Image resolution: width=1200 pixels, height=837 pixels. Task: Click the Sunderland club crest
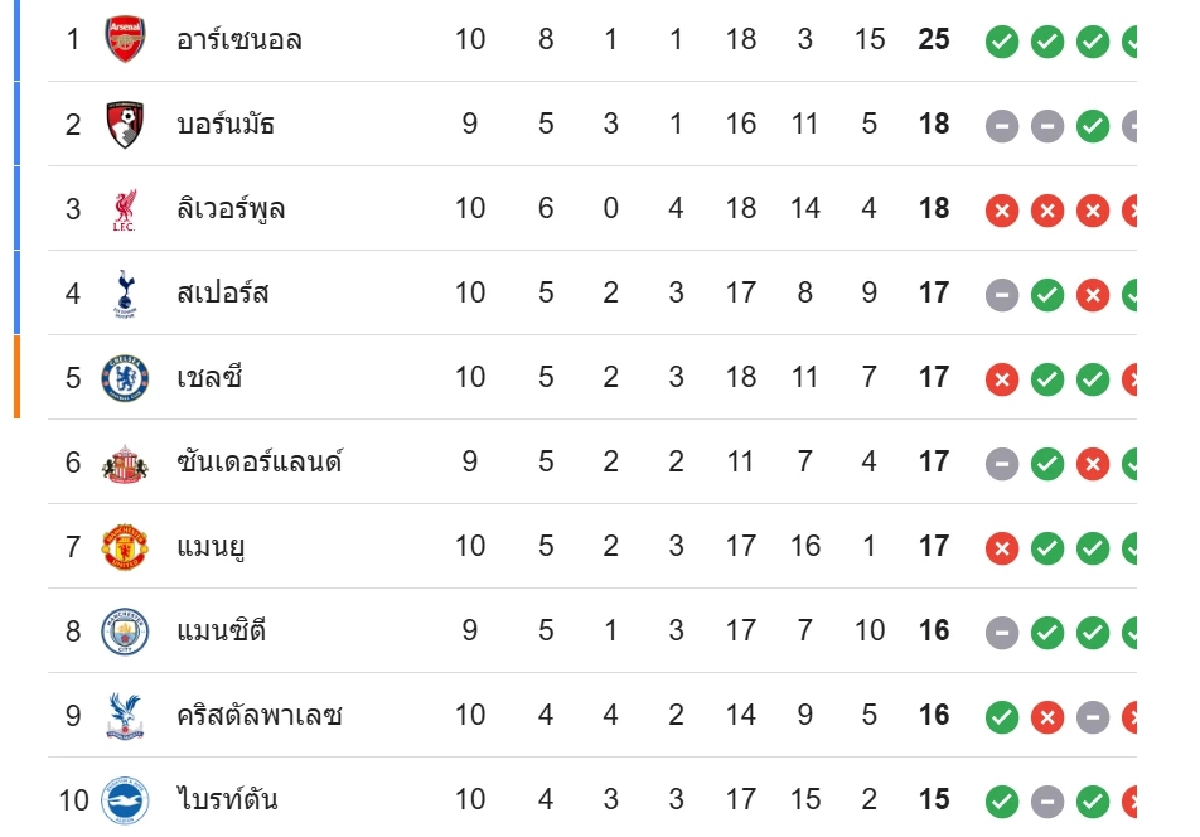point(125,463)
